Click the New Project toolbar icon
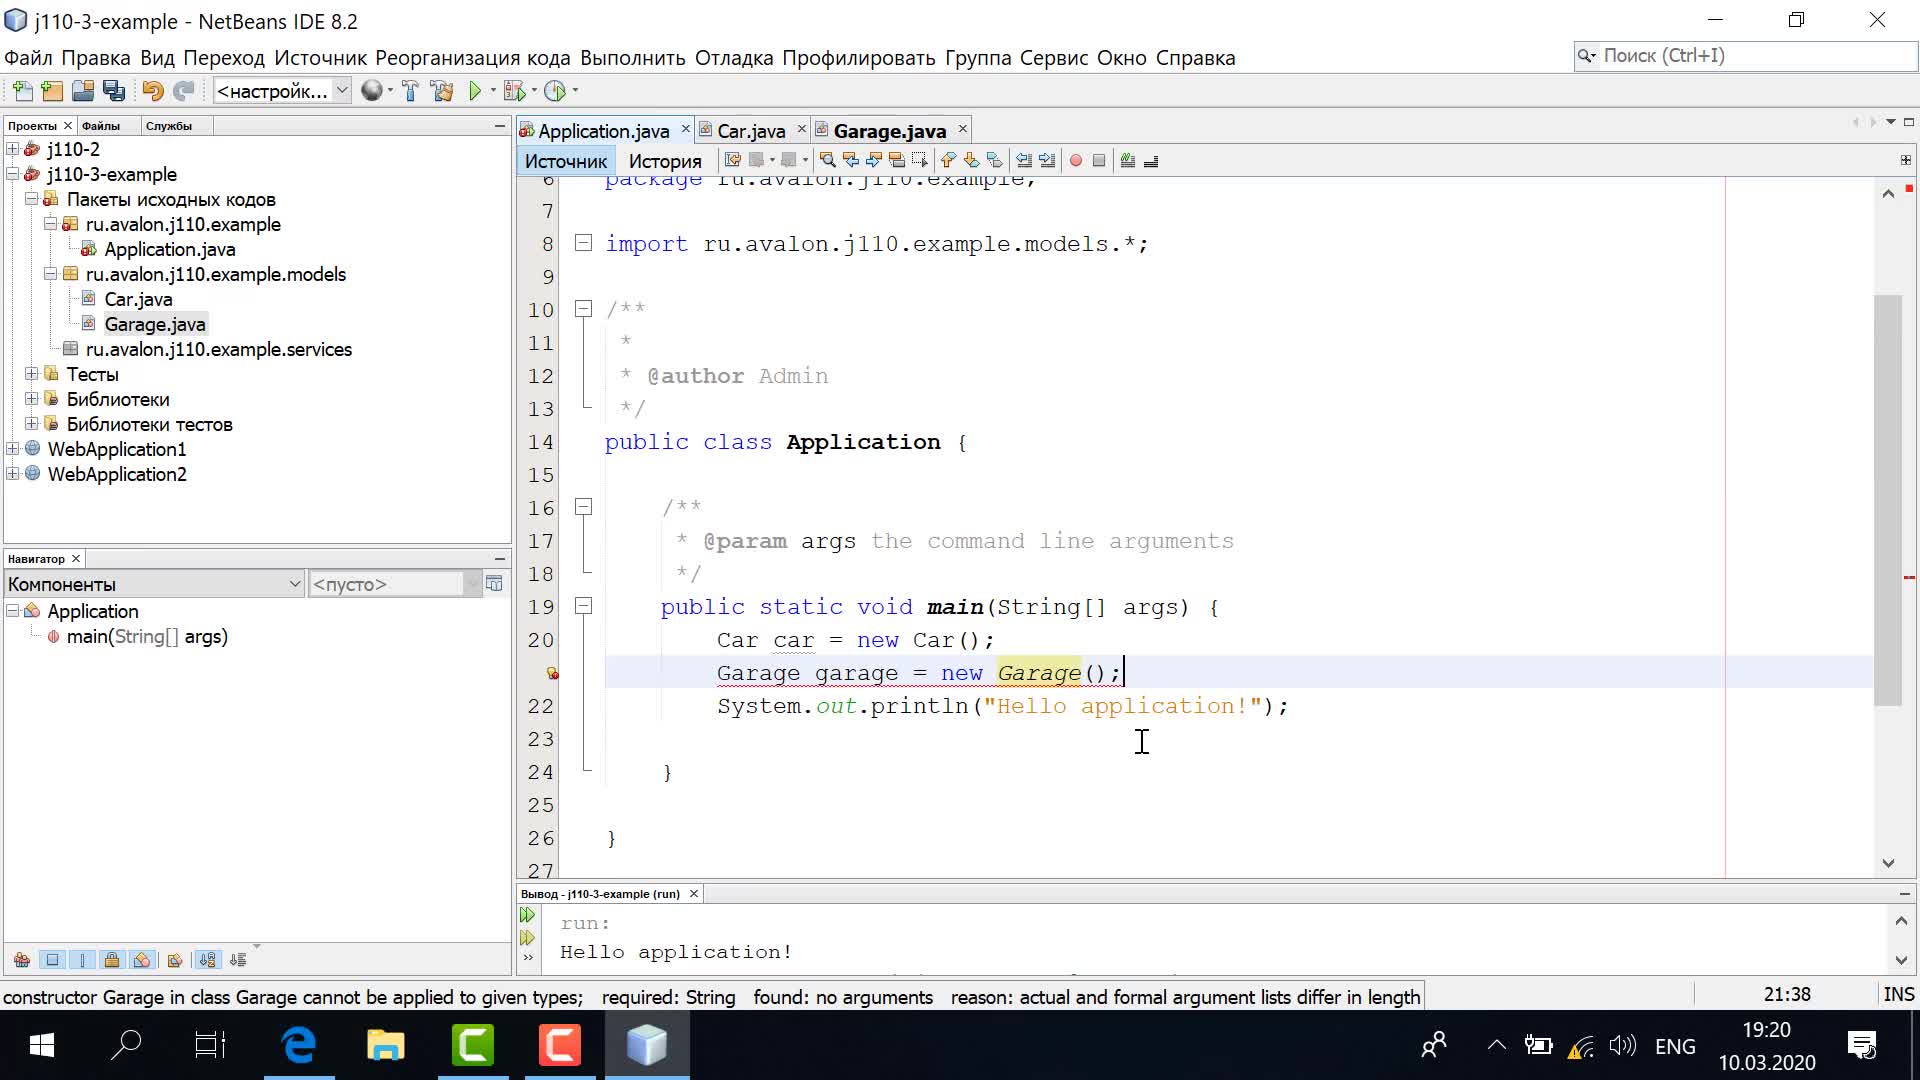Screen dimensions: 1920x1080 coord(52,91)
